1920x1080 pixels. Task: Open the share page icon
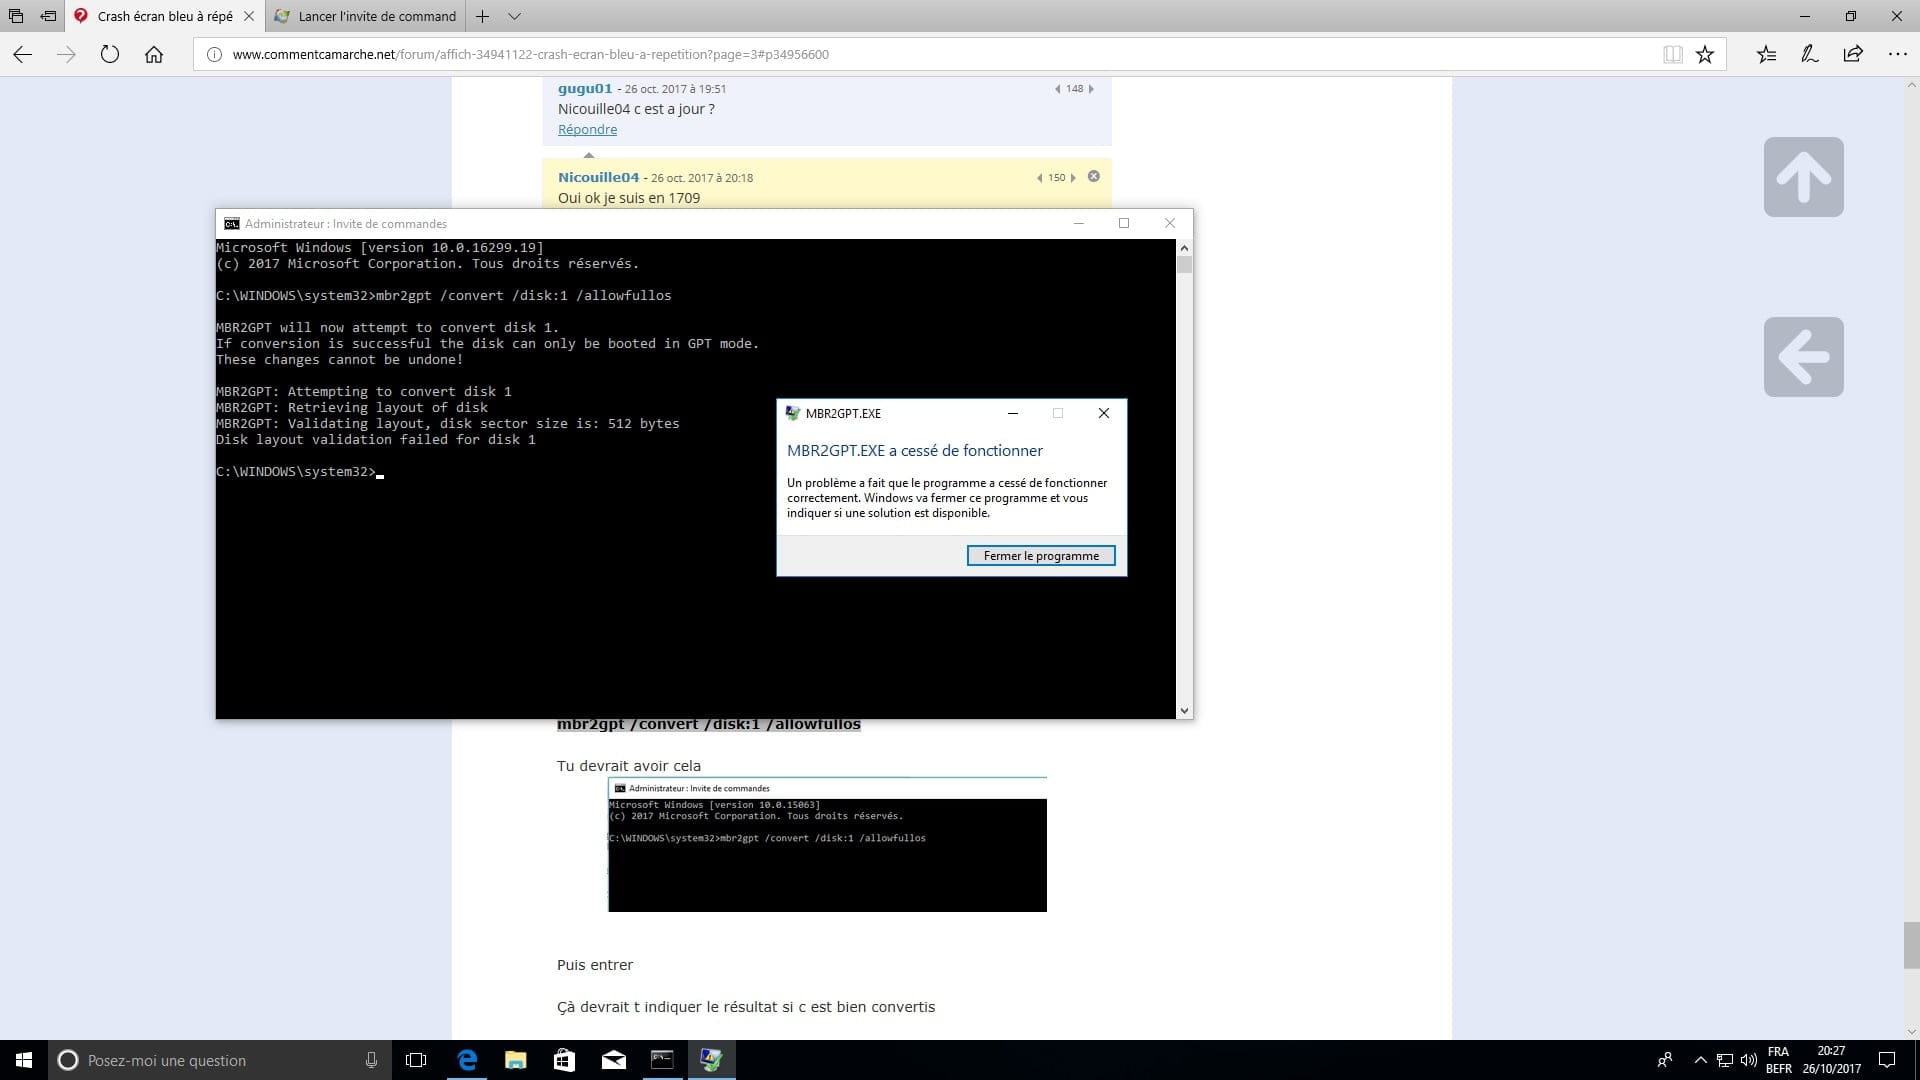click(1853, 55)
